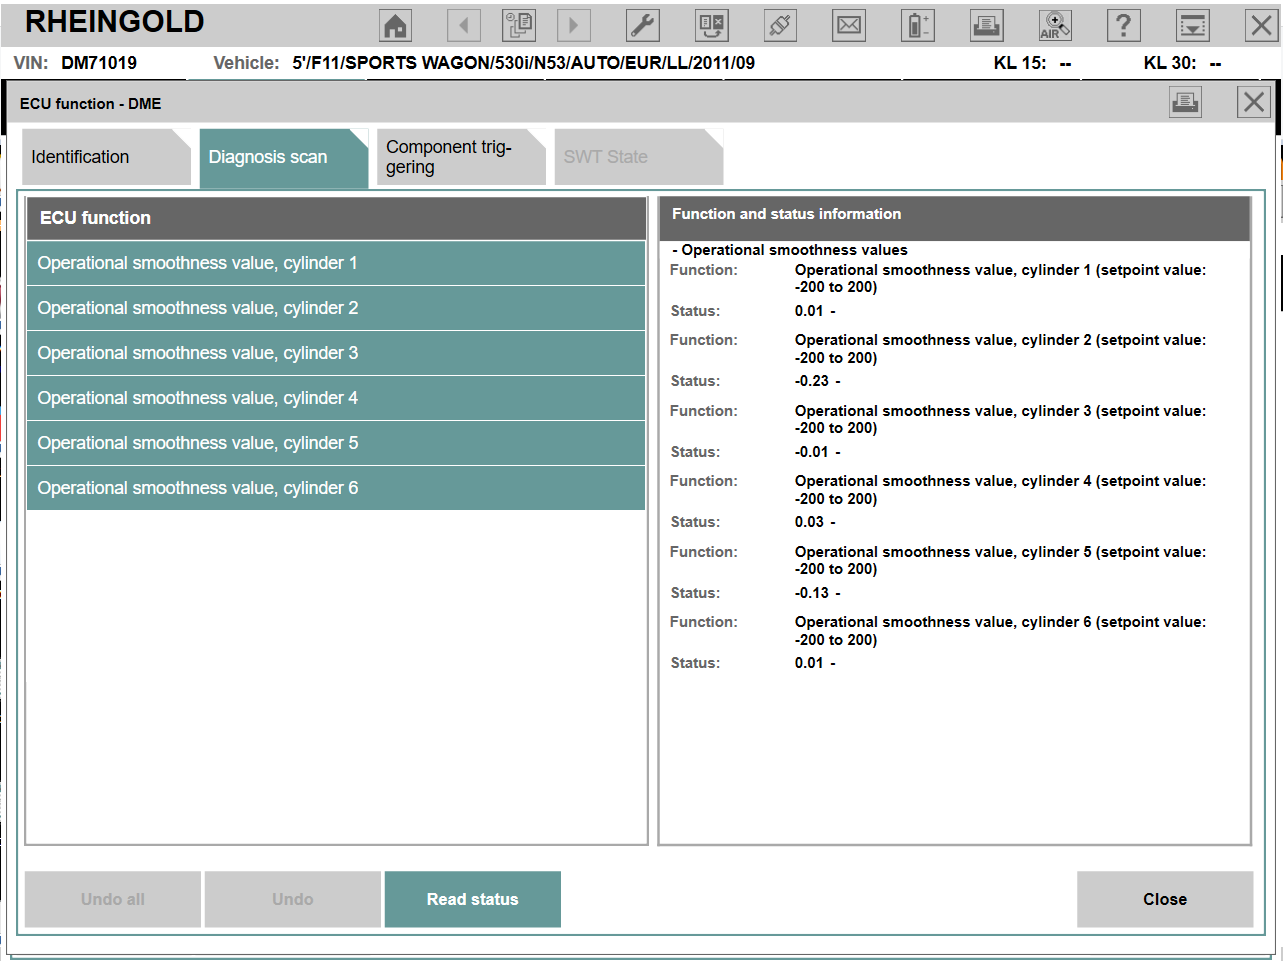This screenshot has height=961, width=1283.
Task: Click the Operational smoothness values heading
Action: (x=794, y=250)
